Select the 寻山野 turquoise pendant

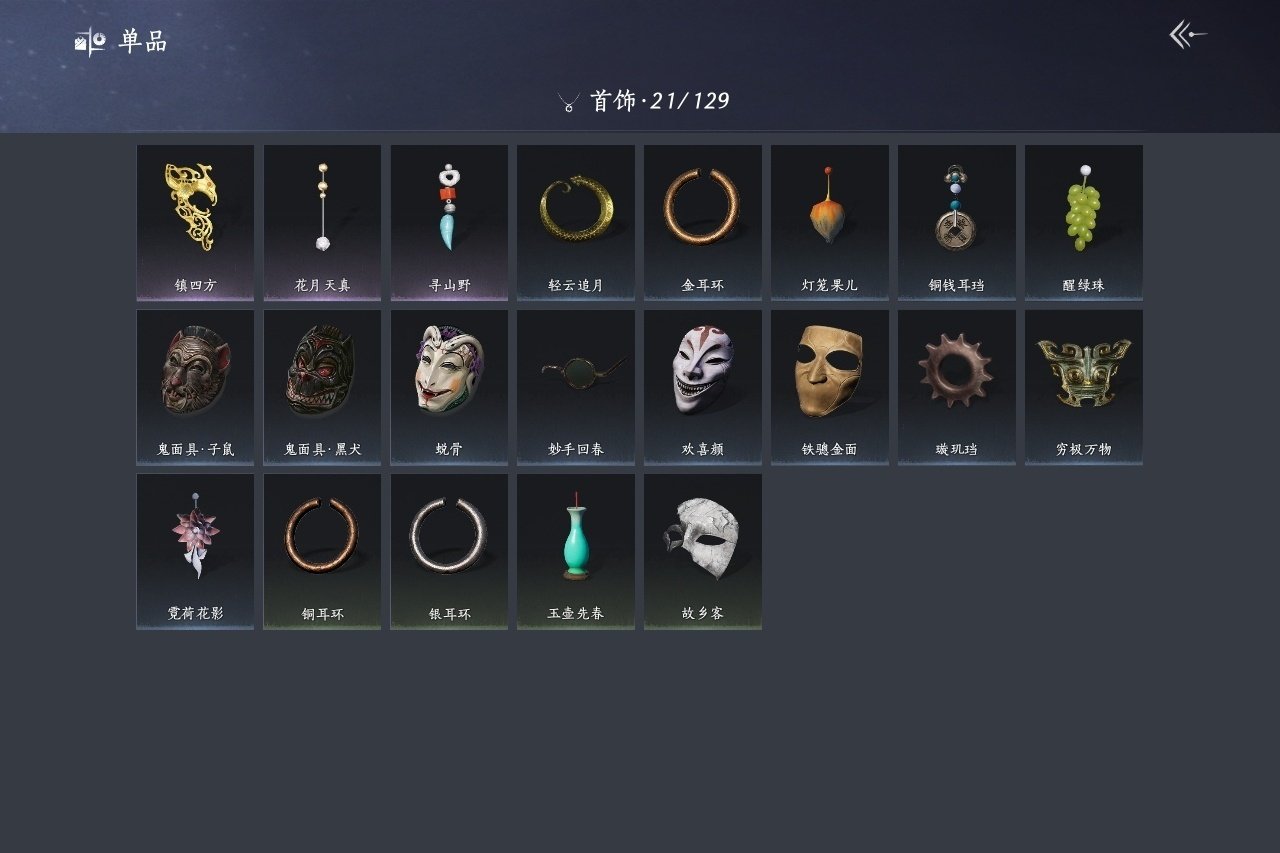449,223
